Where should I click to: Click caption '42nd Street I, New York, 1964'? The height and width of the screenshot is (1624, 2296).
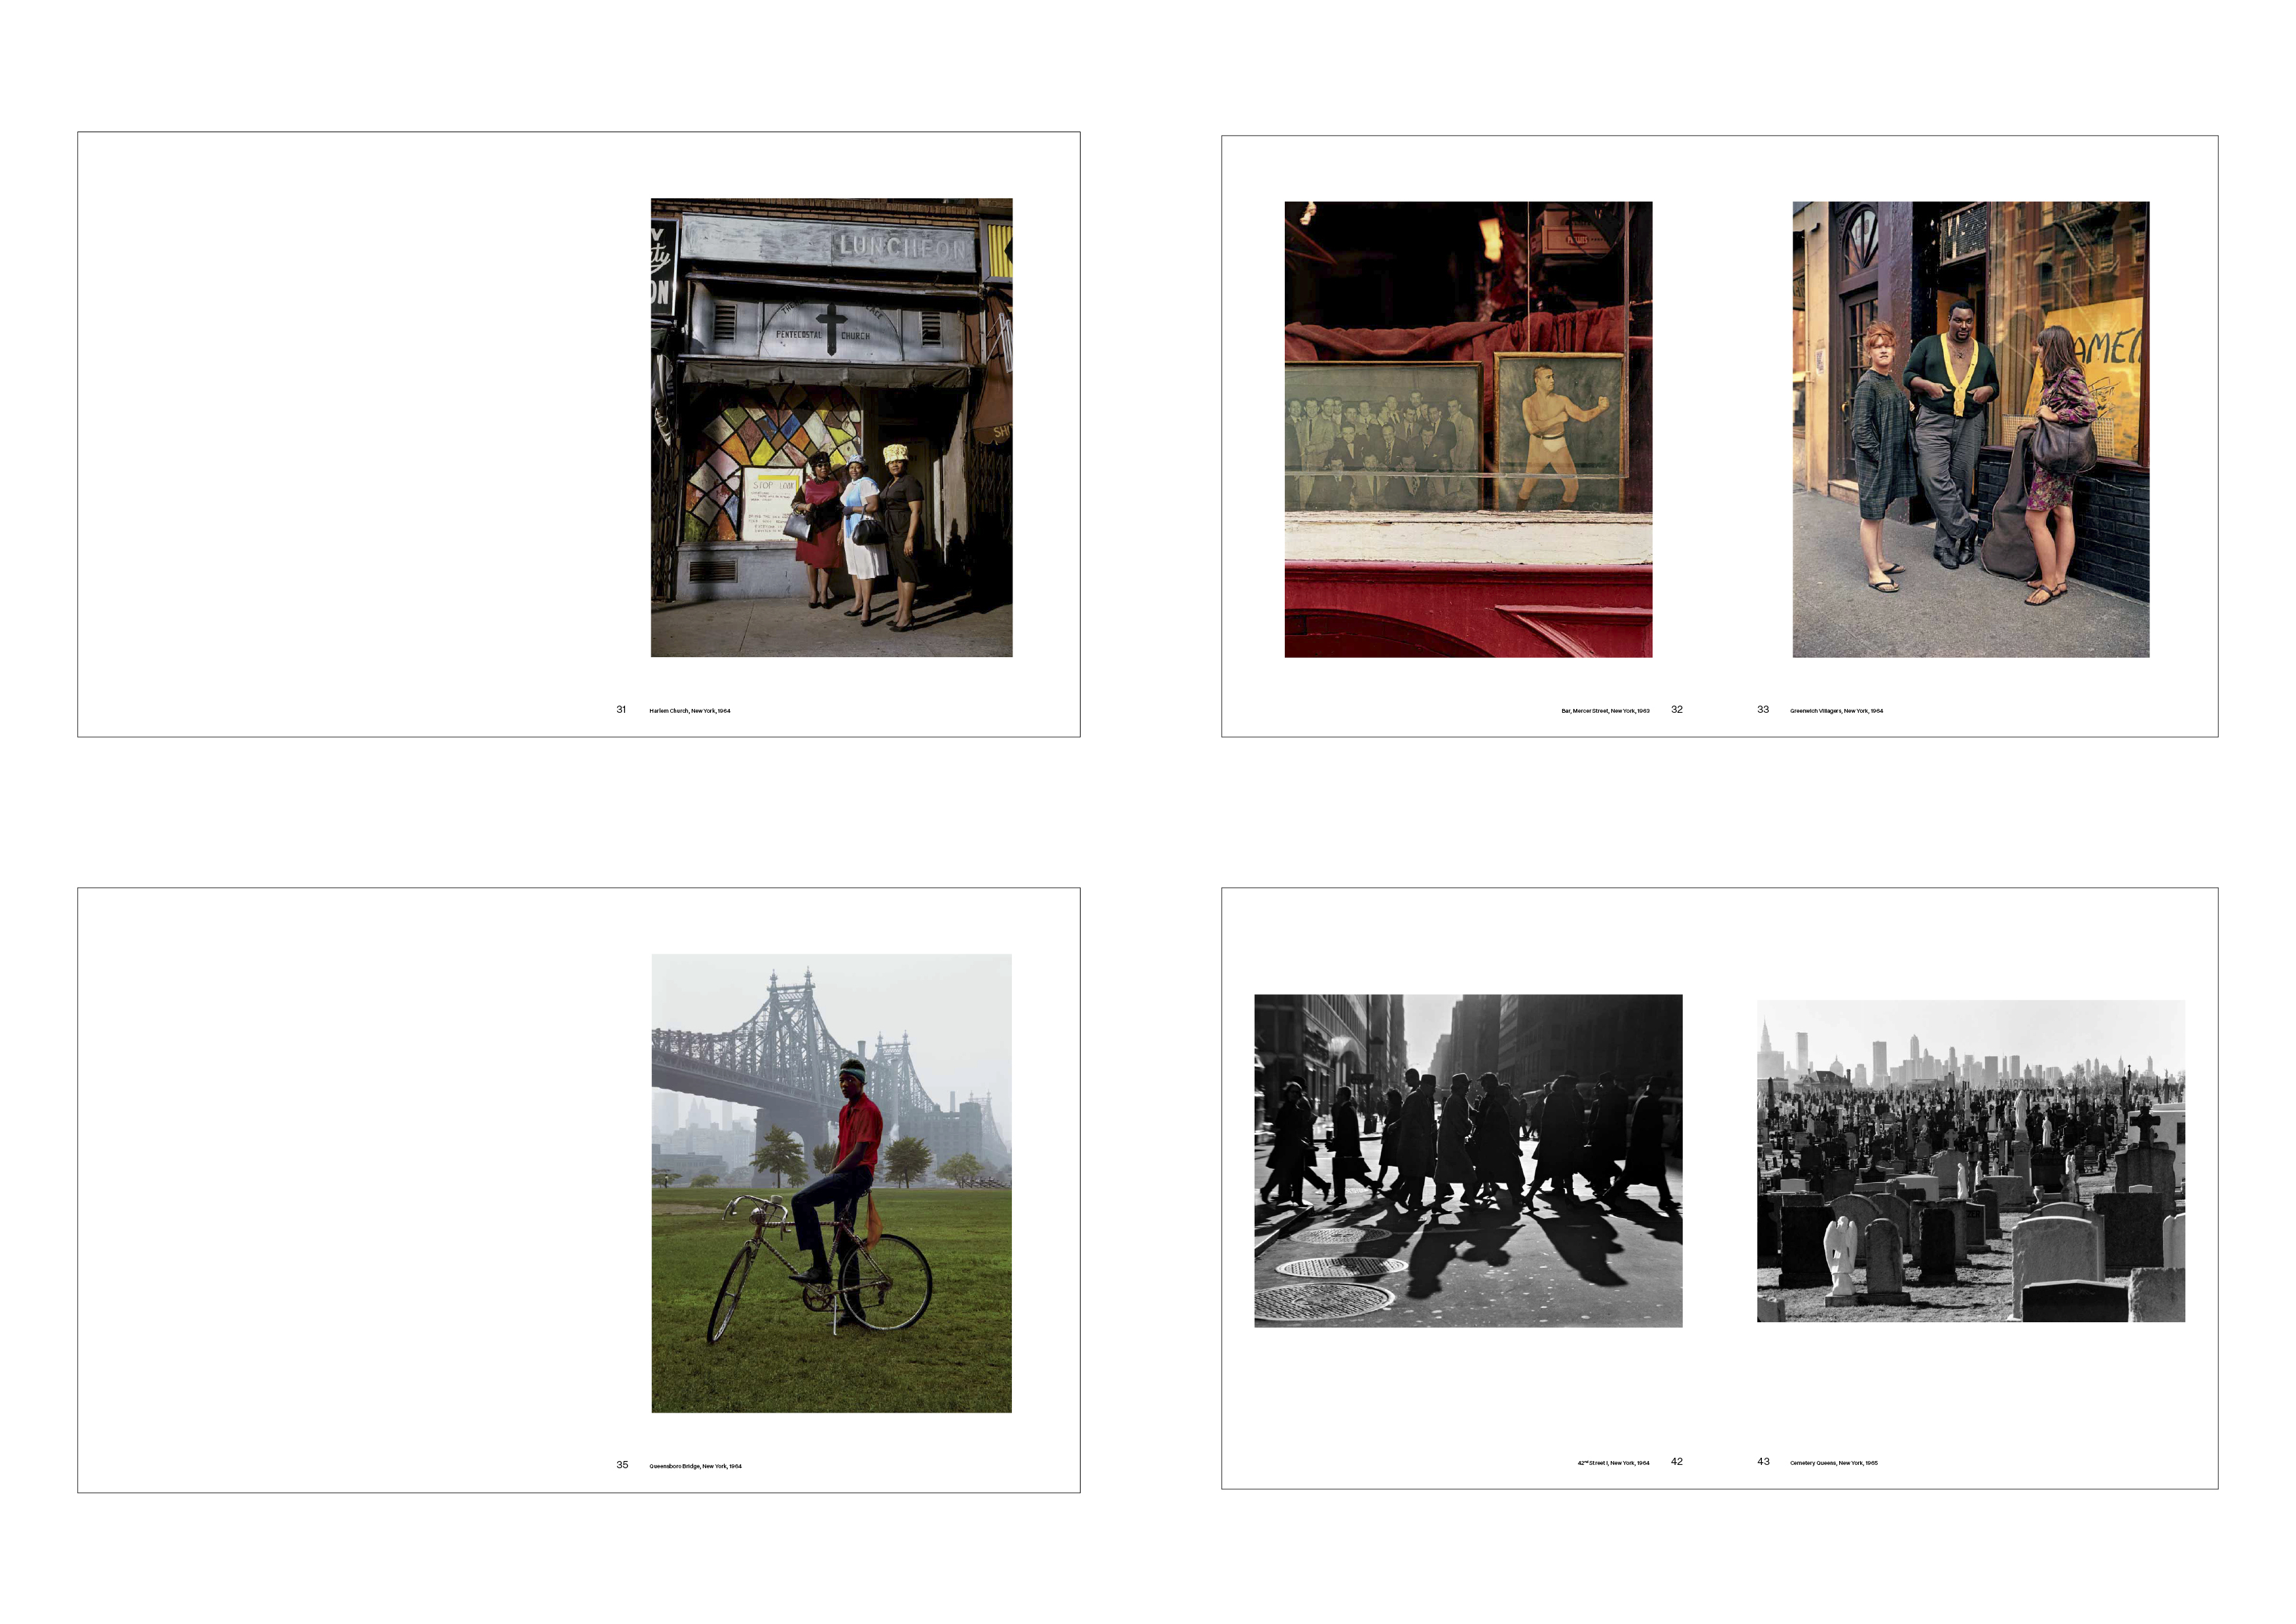click(x=1613, y=1463)
